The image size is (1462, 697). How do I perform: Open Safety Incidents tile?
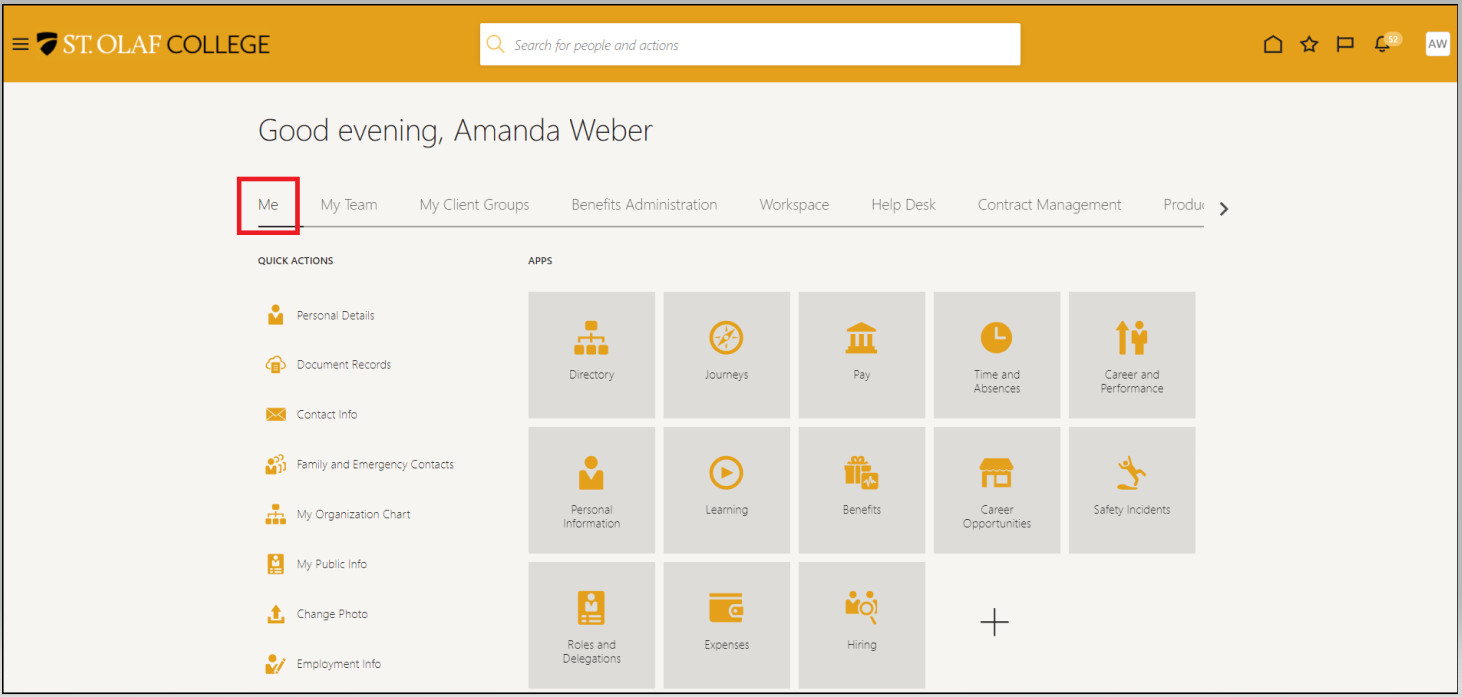1131,490
